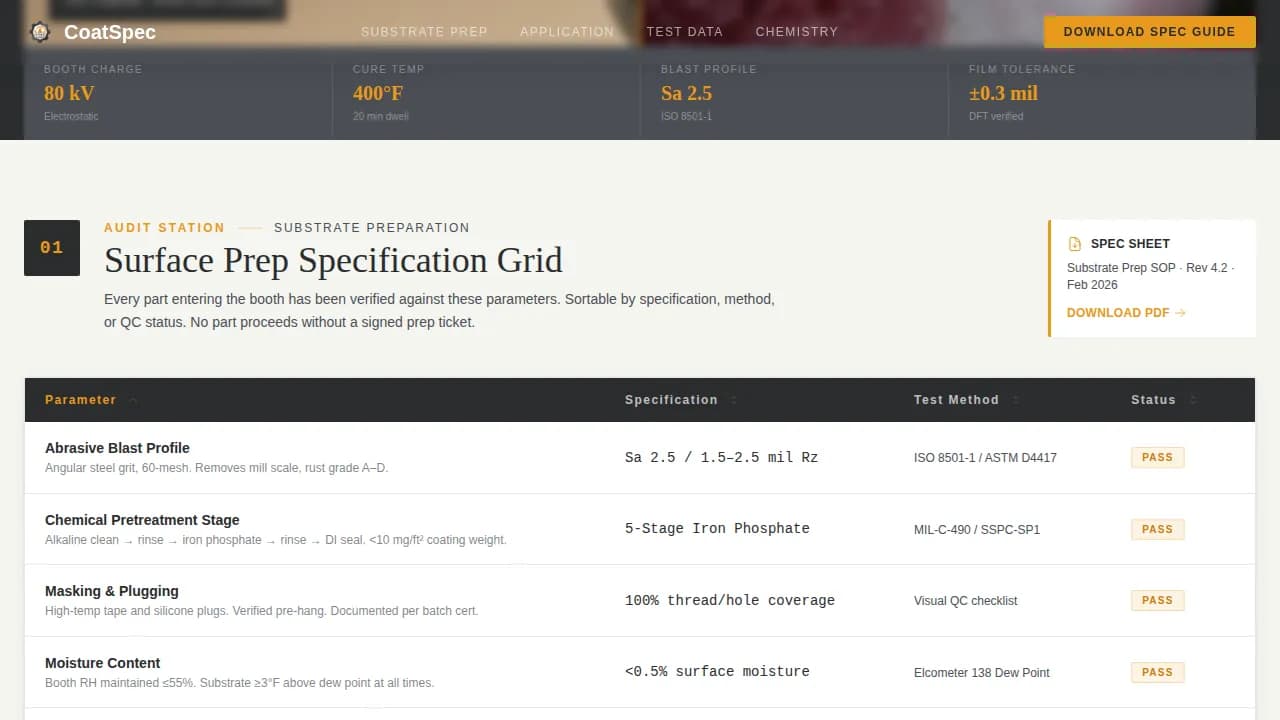Click the CoatSpec gear logo icon
This screenshot has height=720, width=1280.
tap(40, 31)
